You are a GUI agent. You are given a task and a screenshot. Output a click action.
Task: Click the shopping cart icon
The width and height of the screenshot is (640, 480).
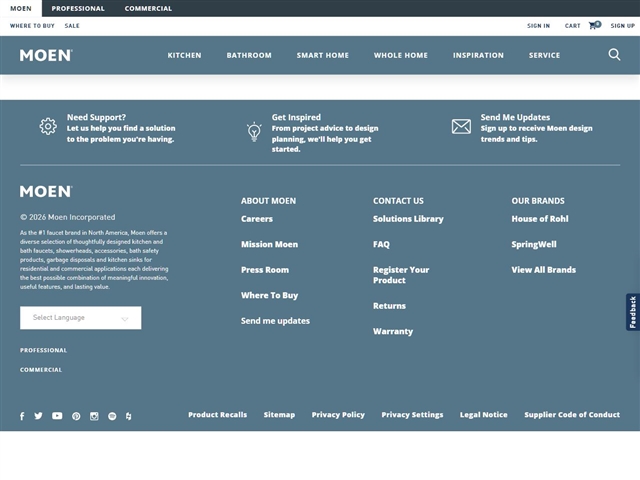(x=595, y=25)
